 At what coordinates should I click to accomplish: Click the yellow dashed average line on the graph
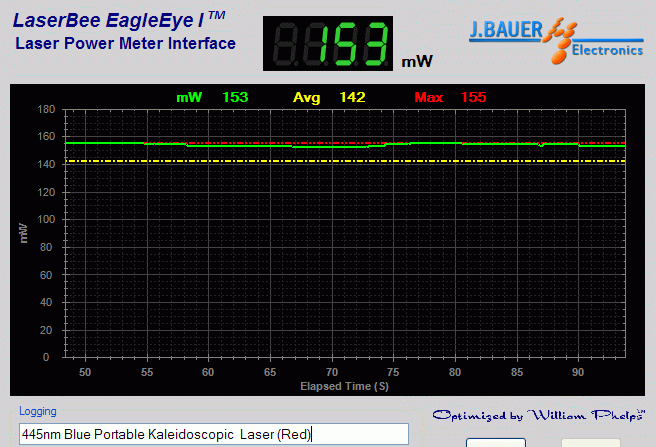345,161
